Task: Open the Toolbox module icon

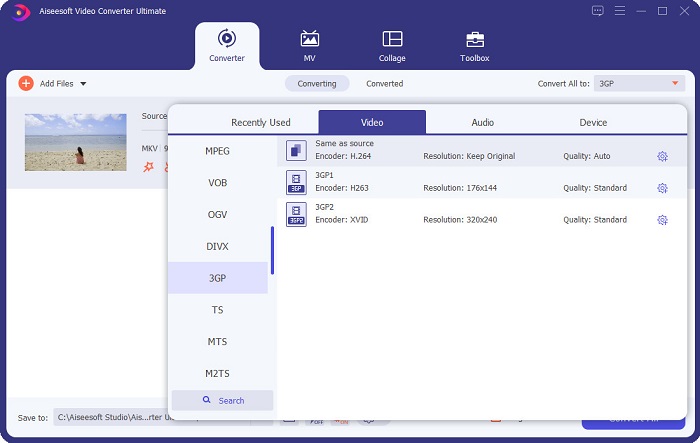Action: (x=475, y=39)
